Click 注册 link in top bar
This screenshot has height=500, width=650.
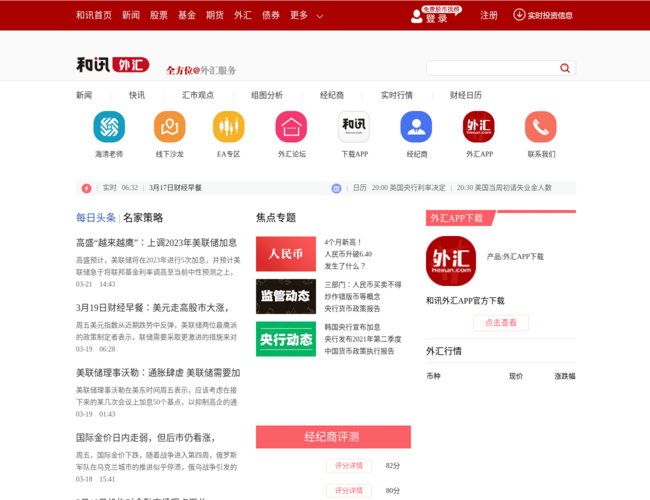(x=489, y=15)
